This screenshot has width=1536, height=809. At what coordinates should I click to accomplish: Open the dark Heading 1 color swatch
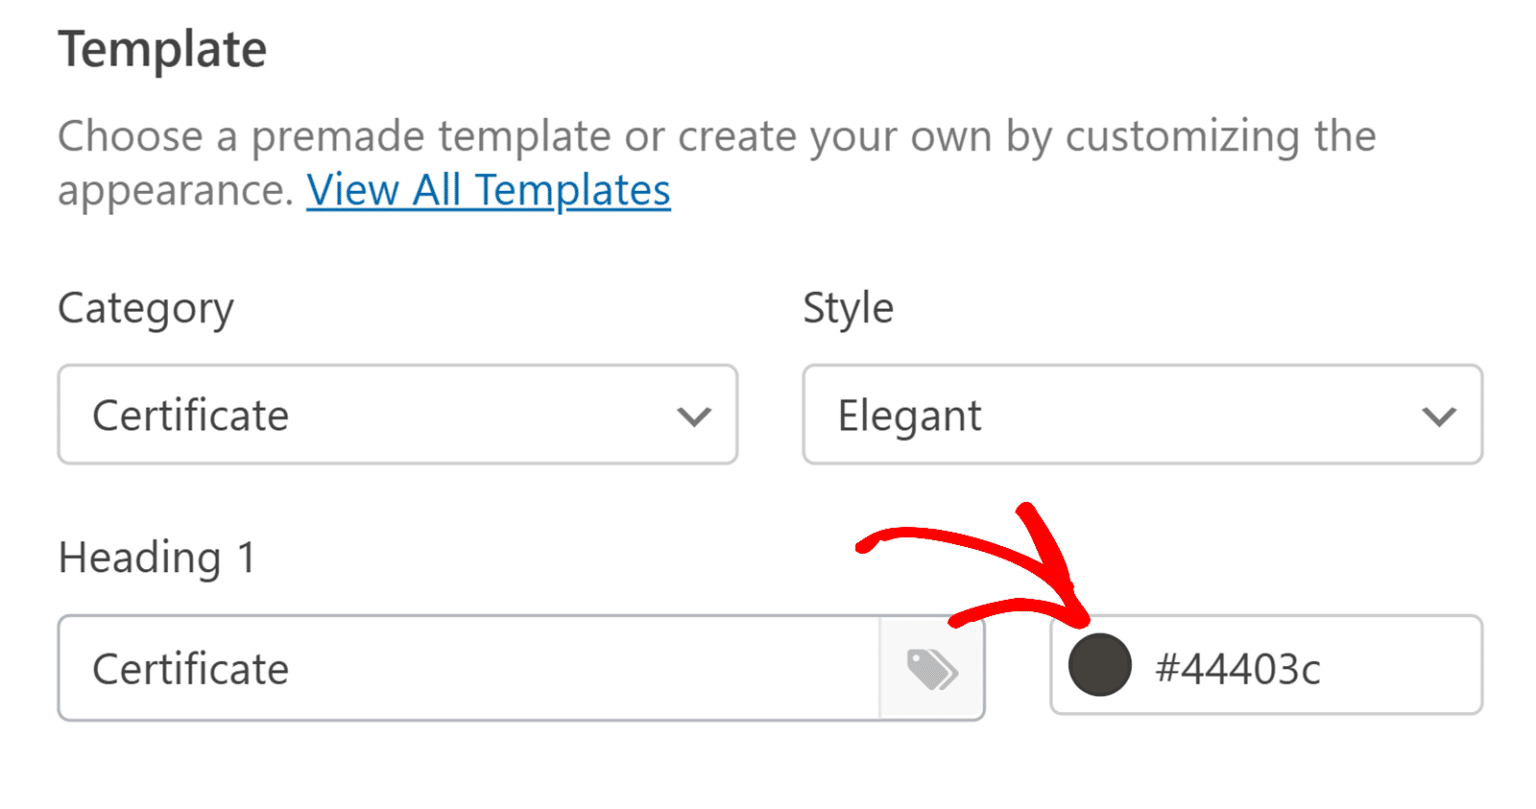pyautogui.click(x=1099, y=665)
